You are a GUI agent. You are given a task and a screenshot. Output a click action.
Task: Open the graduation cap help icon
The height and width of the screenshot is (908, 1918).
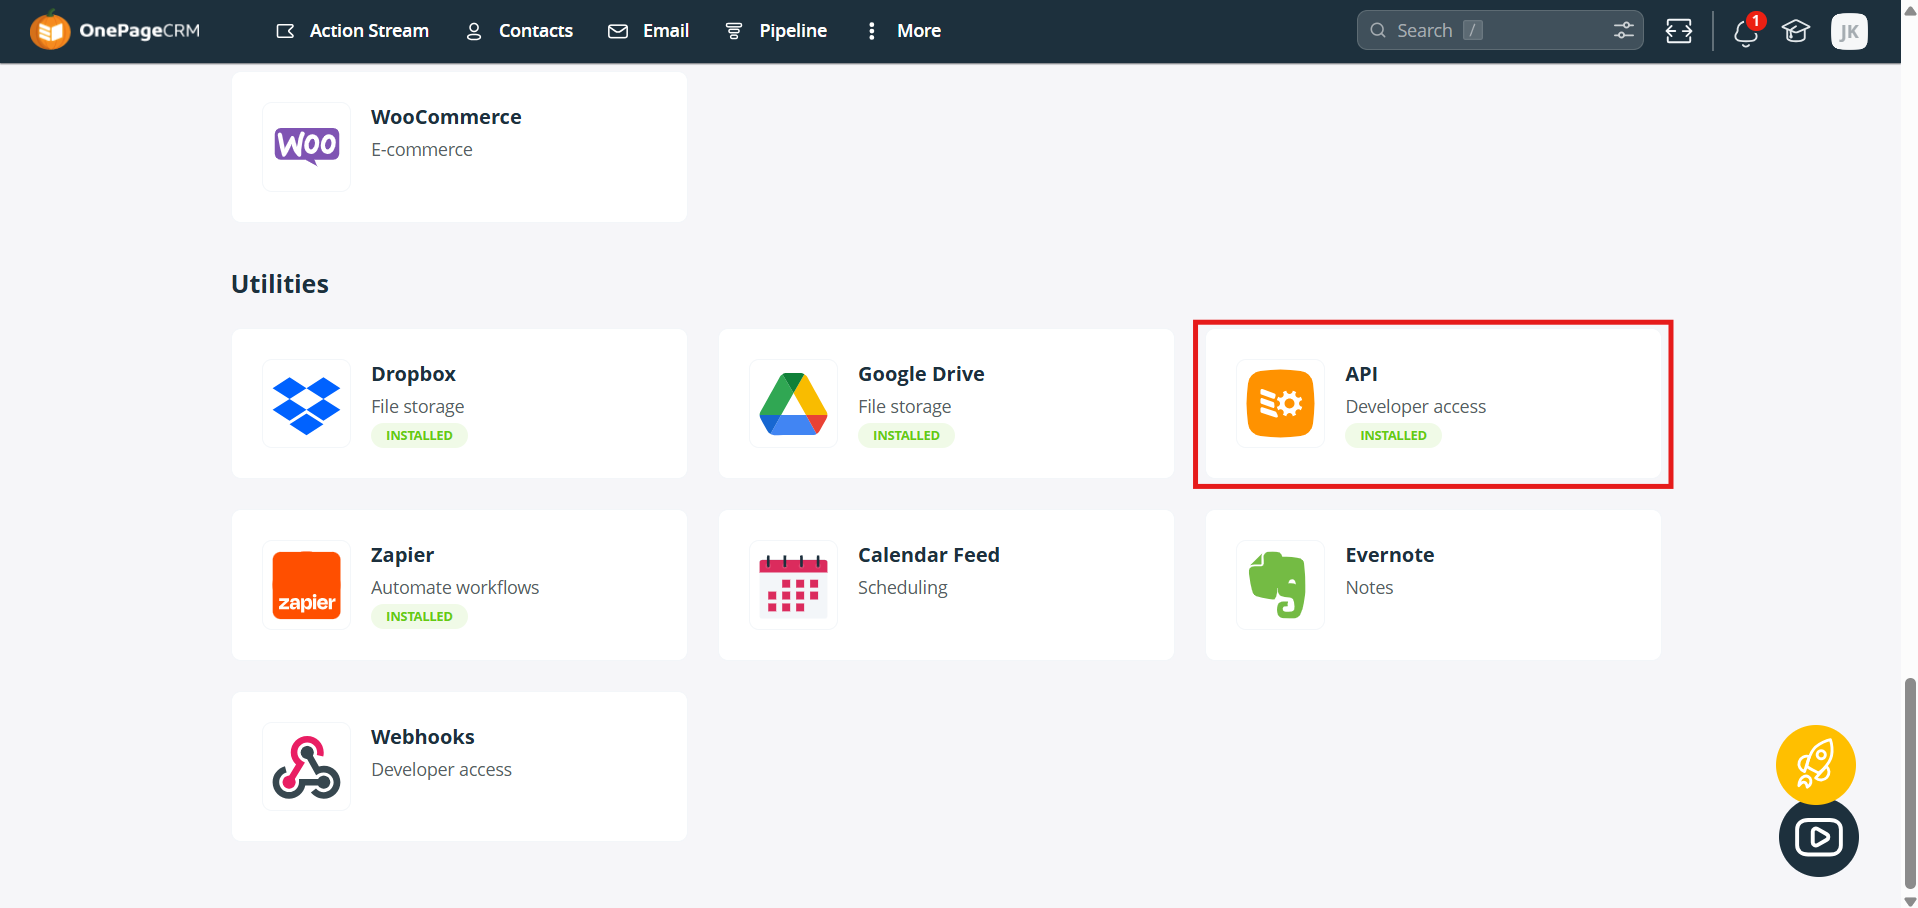click(x=1796, y=31)
